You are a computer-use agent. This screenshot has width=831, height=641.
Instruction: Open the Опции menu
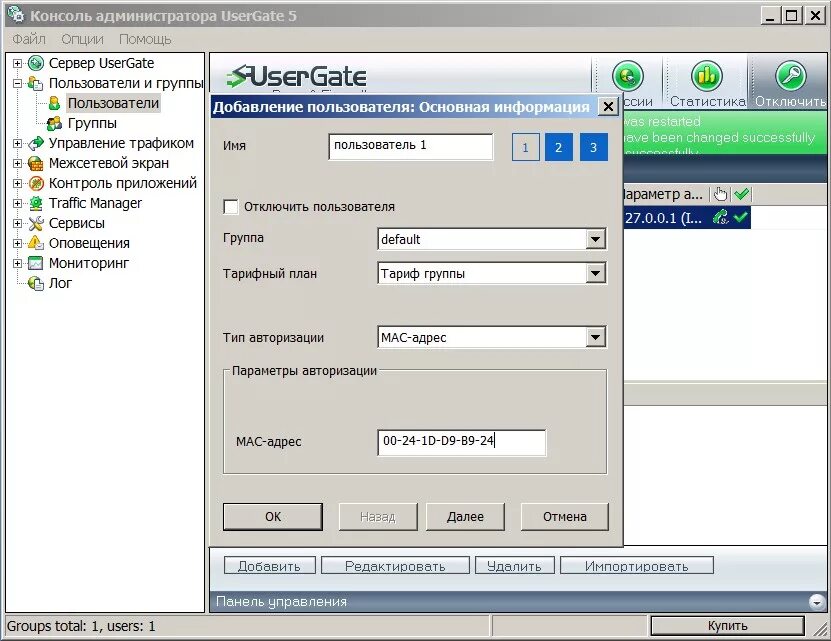tap(82, 39)
